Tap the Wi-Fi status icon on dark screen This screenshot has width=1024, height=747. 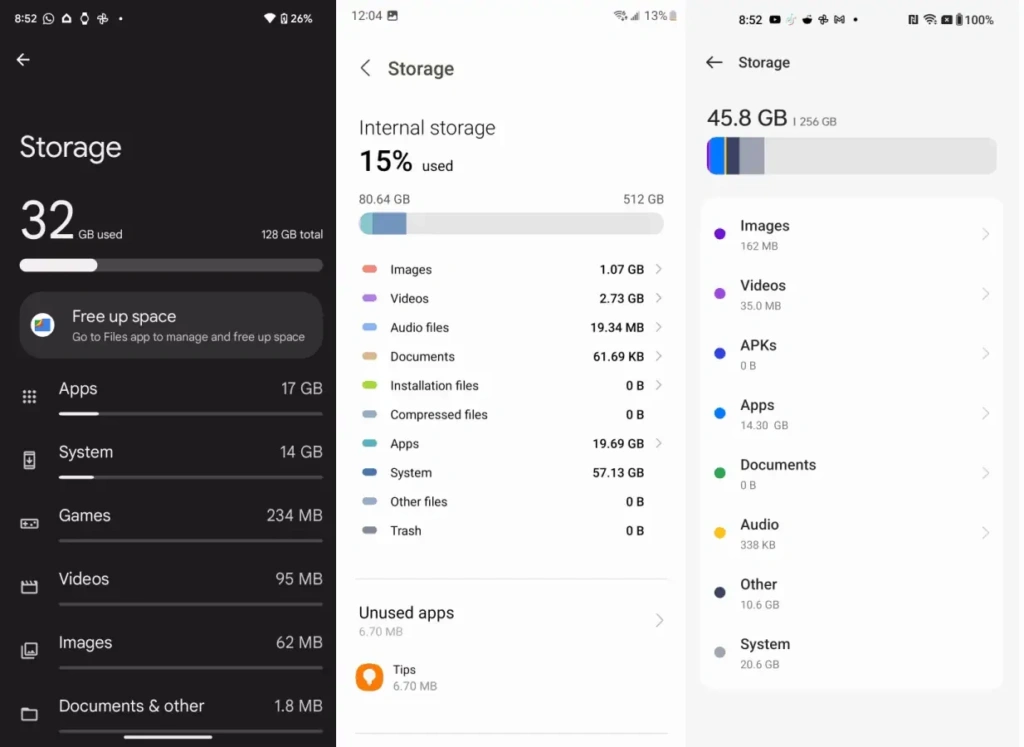pyautogui.click(x=268, y=18)
